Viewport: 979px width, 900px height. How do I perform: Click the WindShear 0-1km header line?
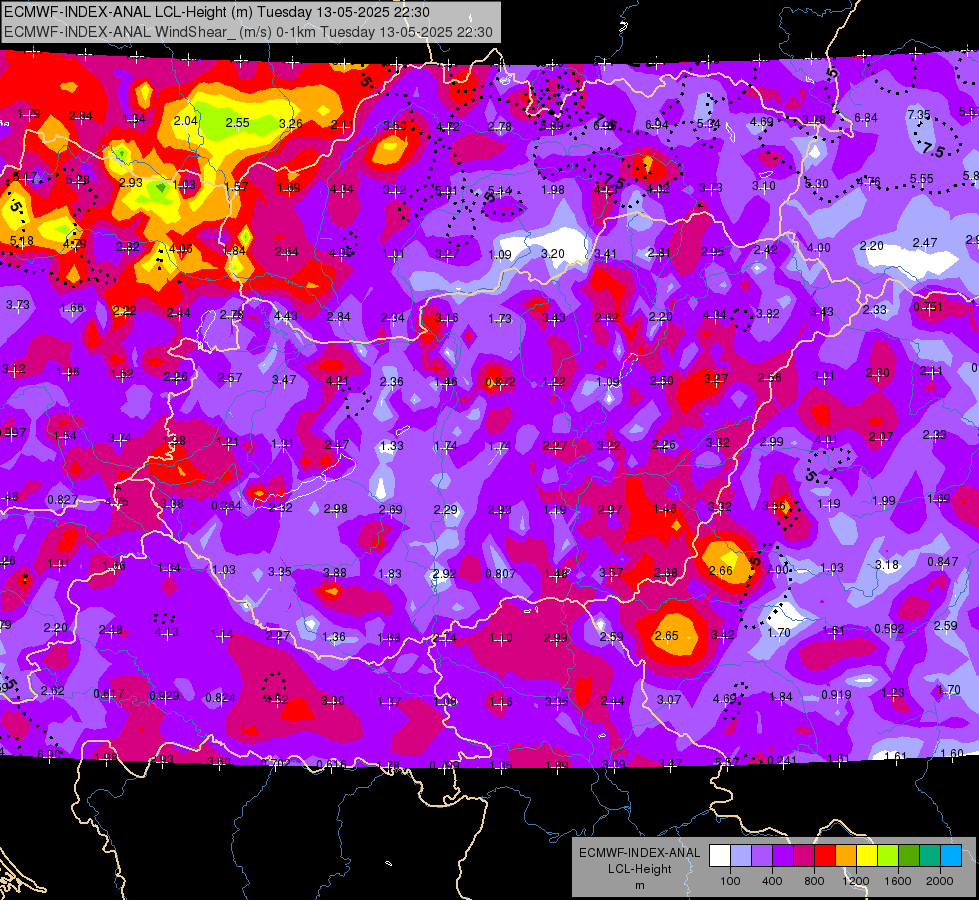click(248, 32)
